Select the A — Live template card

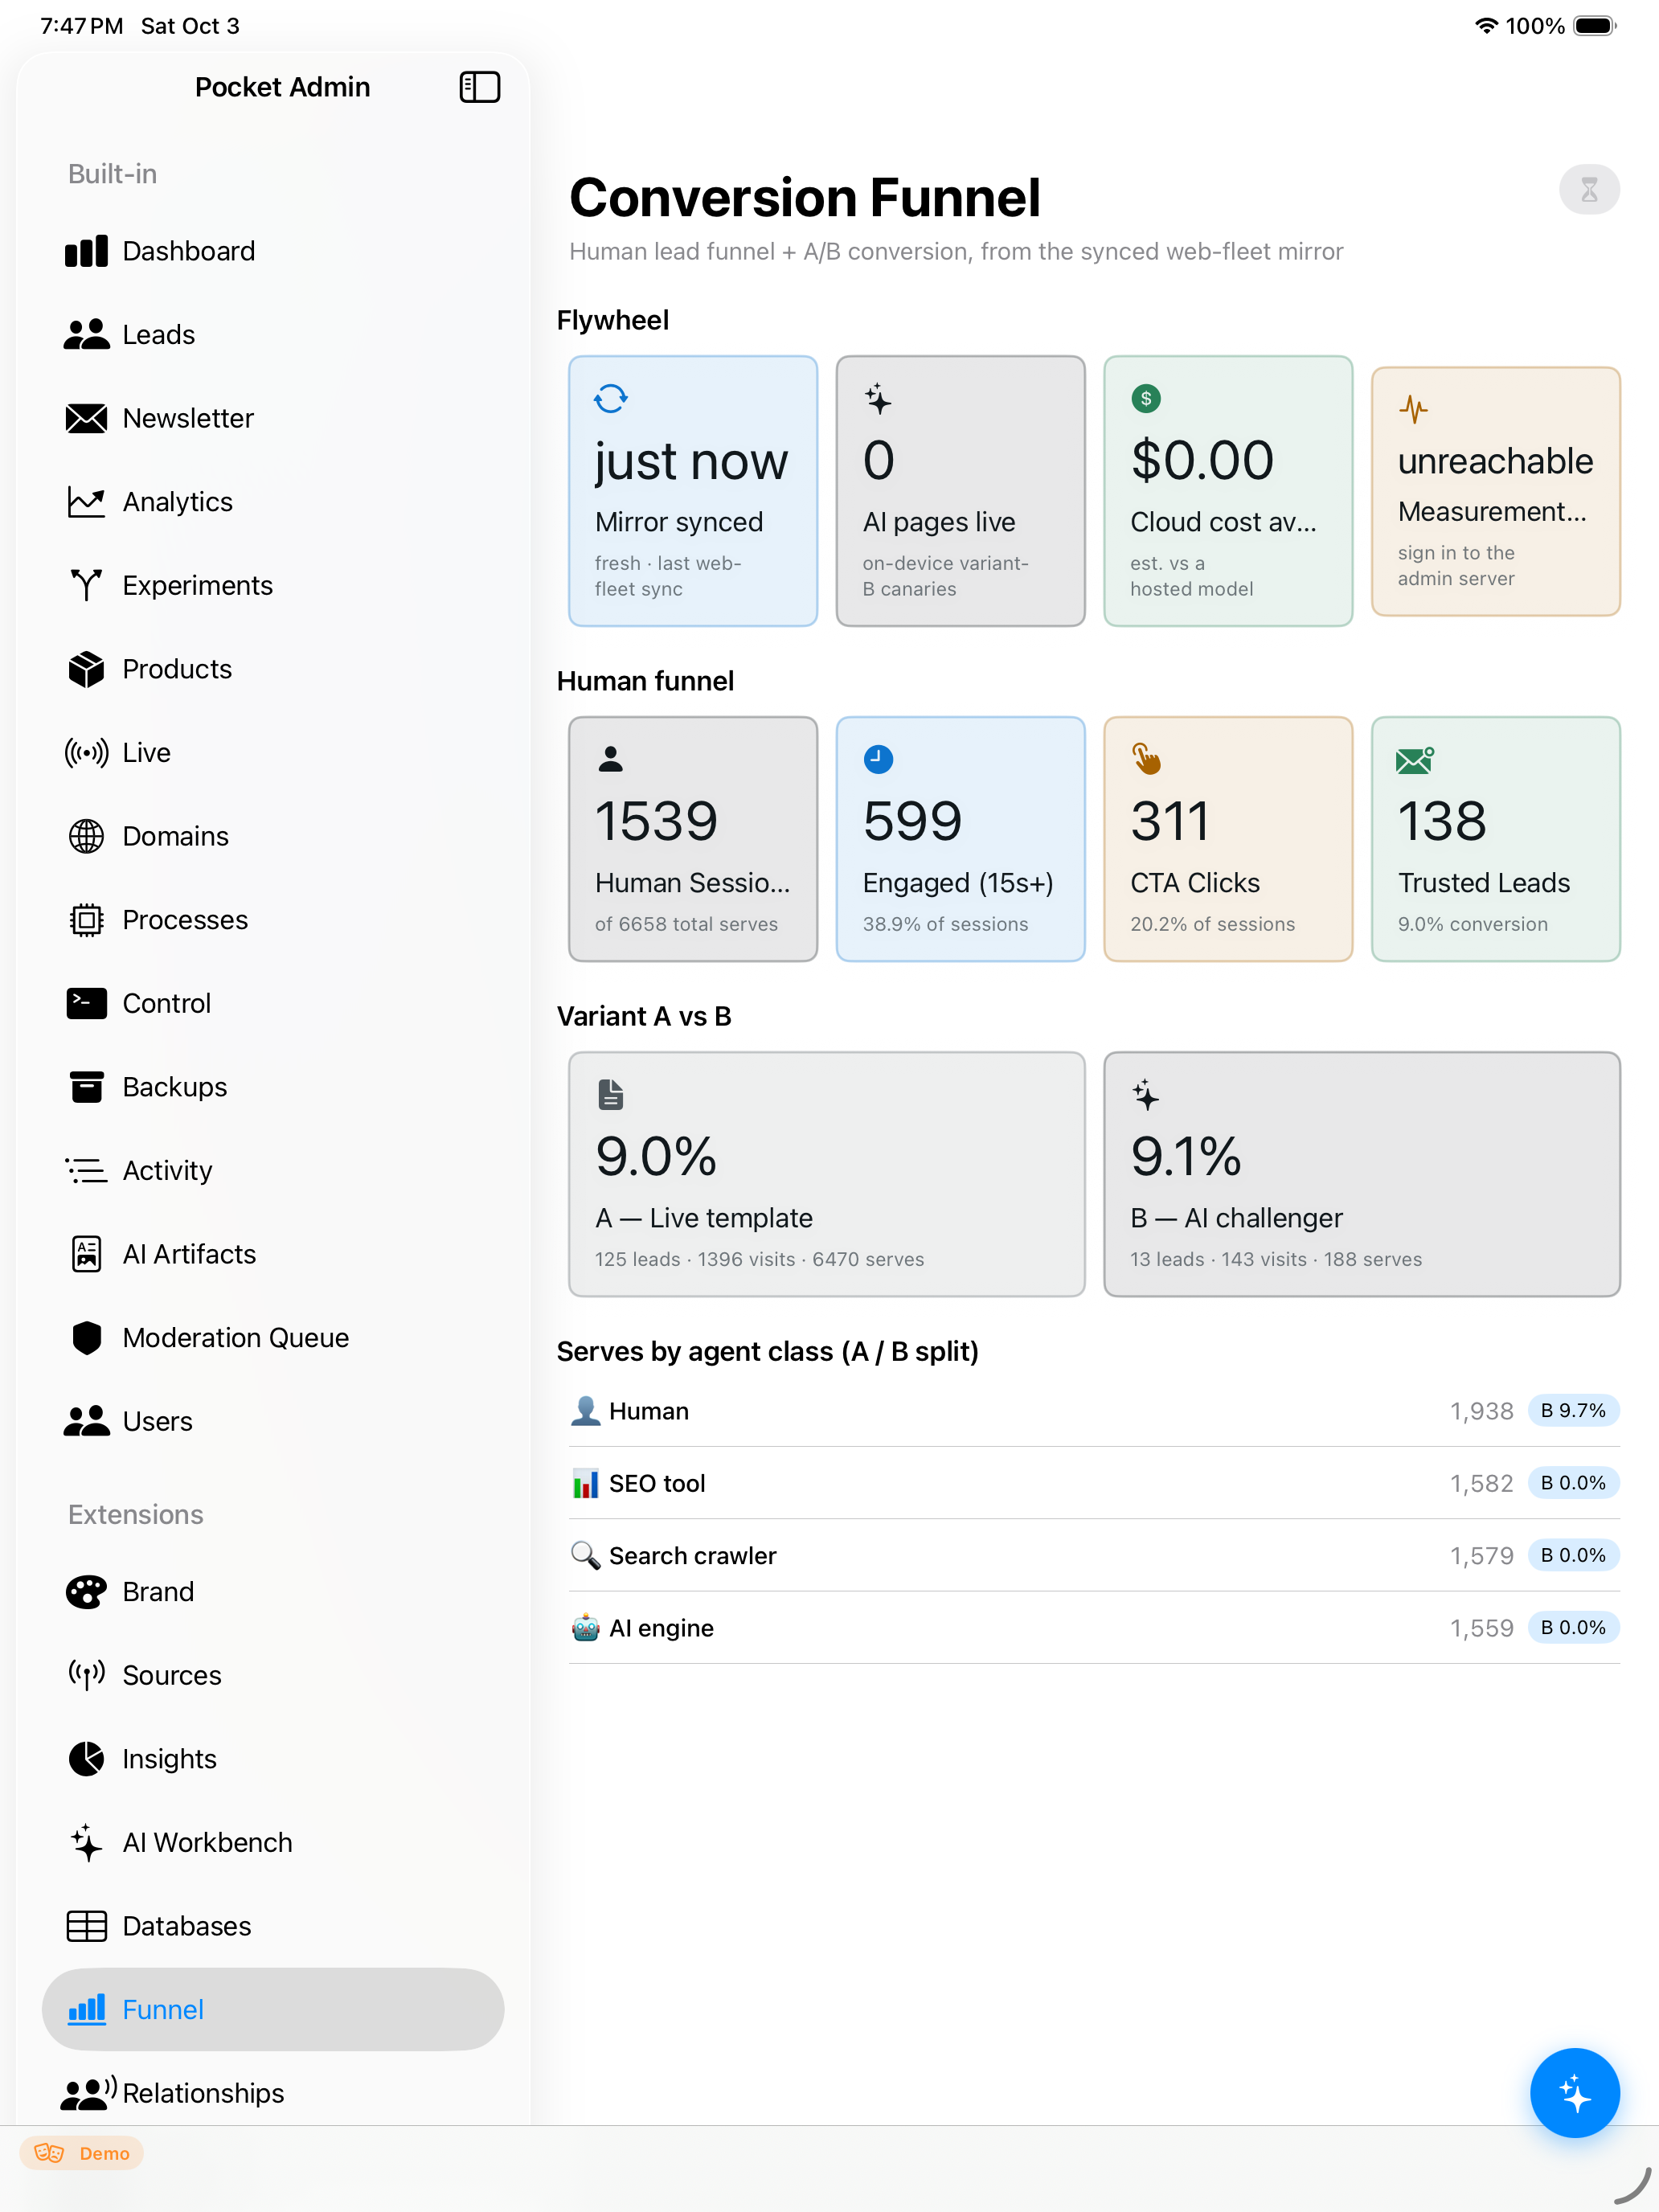point(827,1174)
